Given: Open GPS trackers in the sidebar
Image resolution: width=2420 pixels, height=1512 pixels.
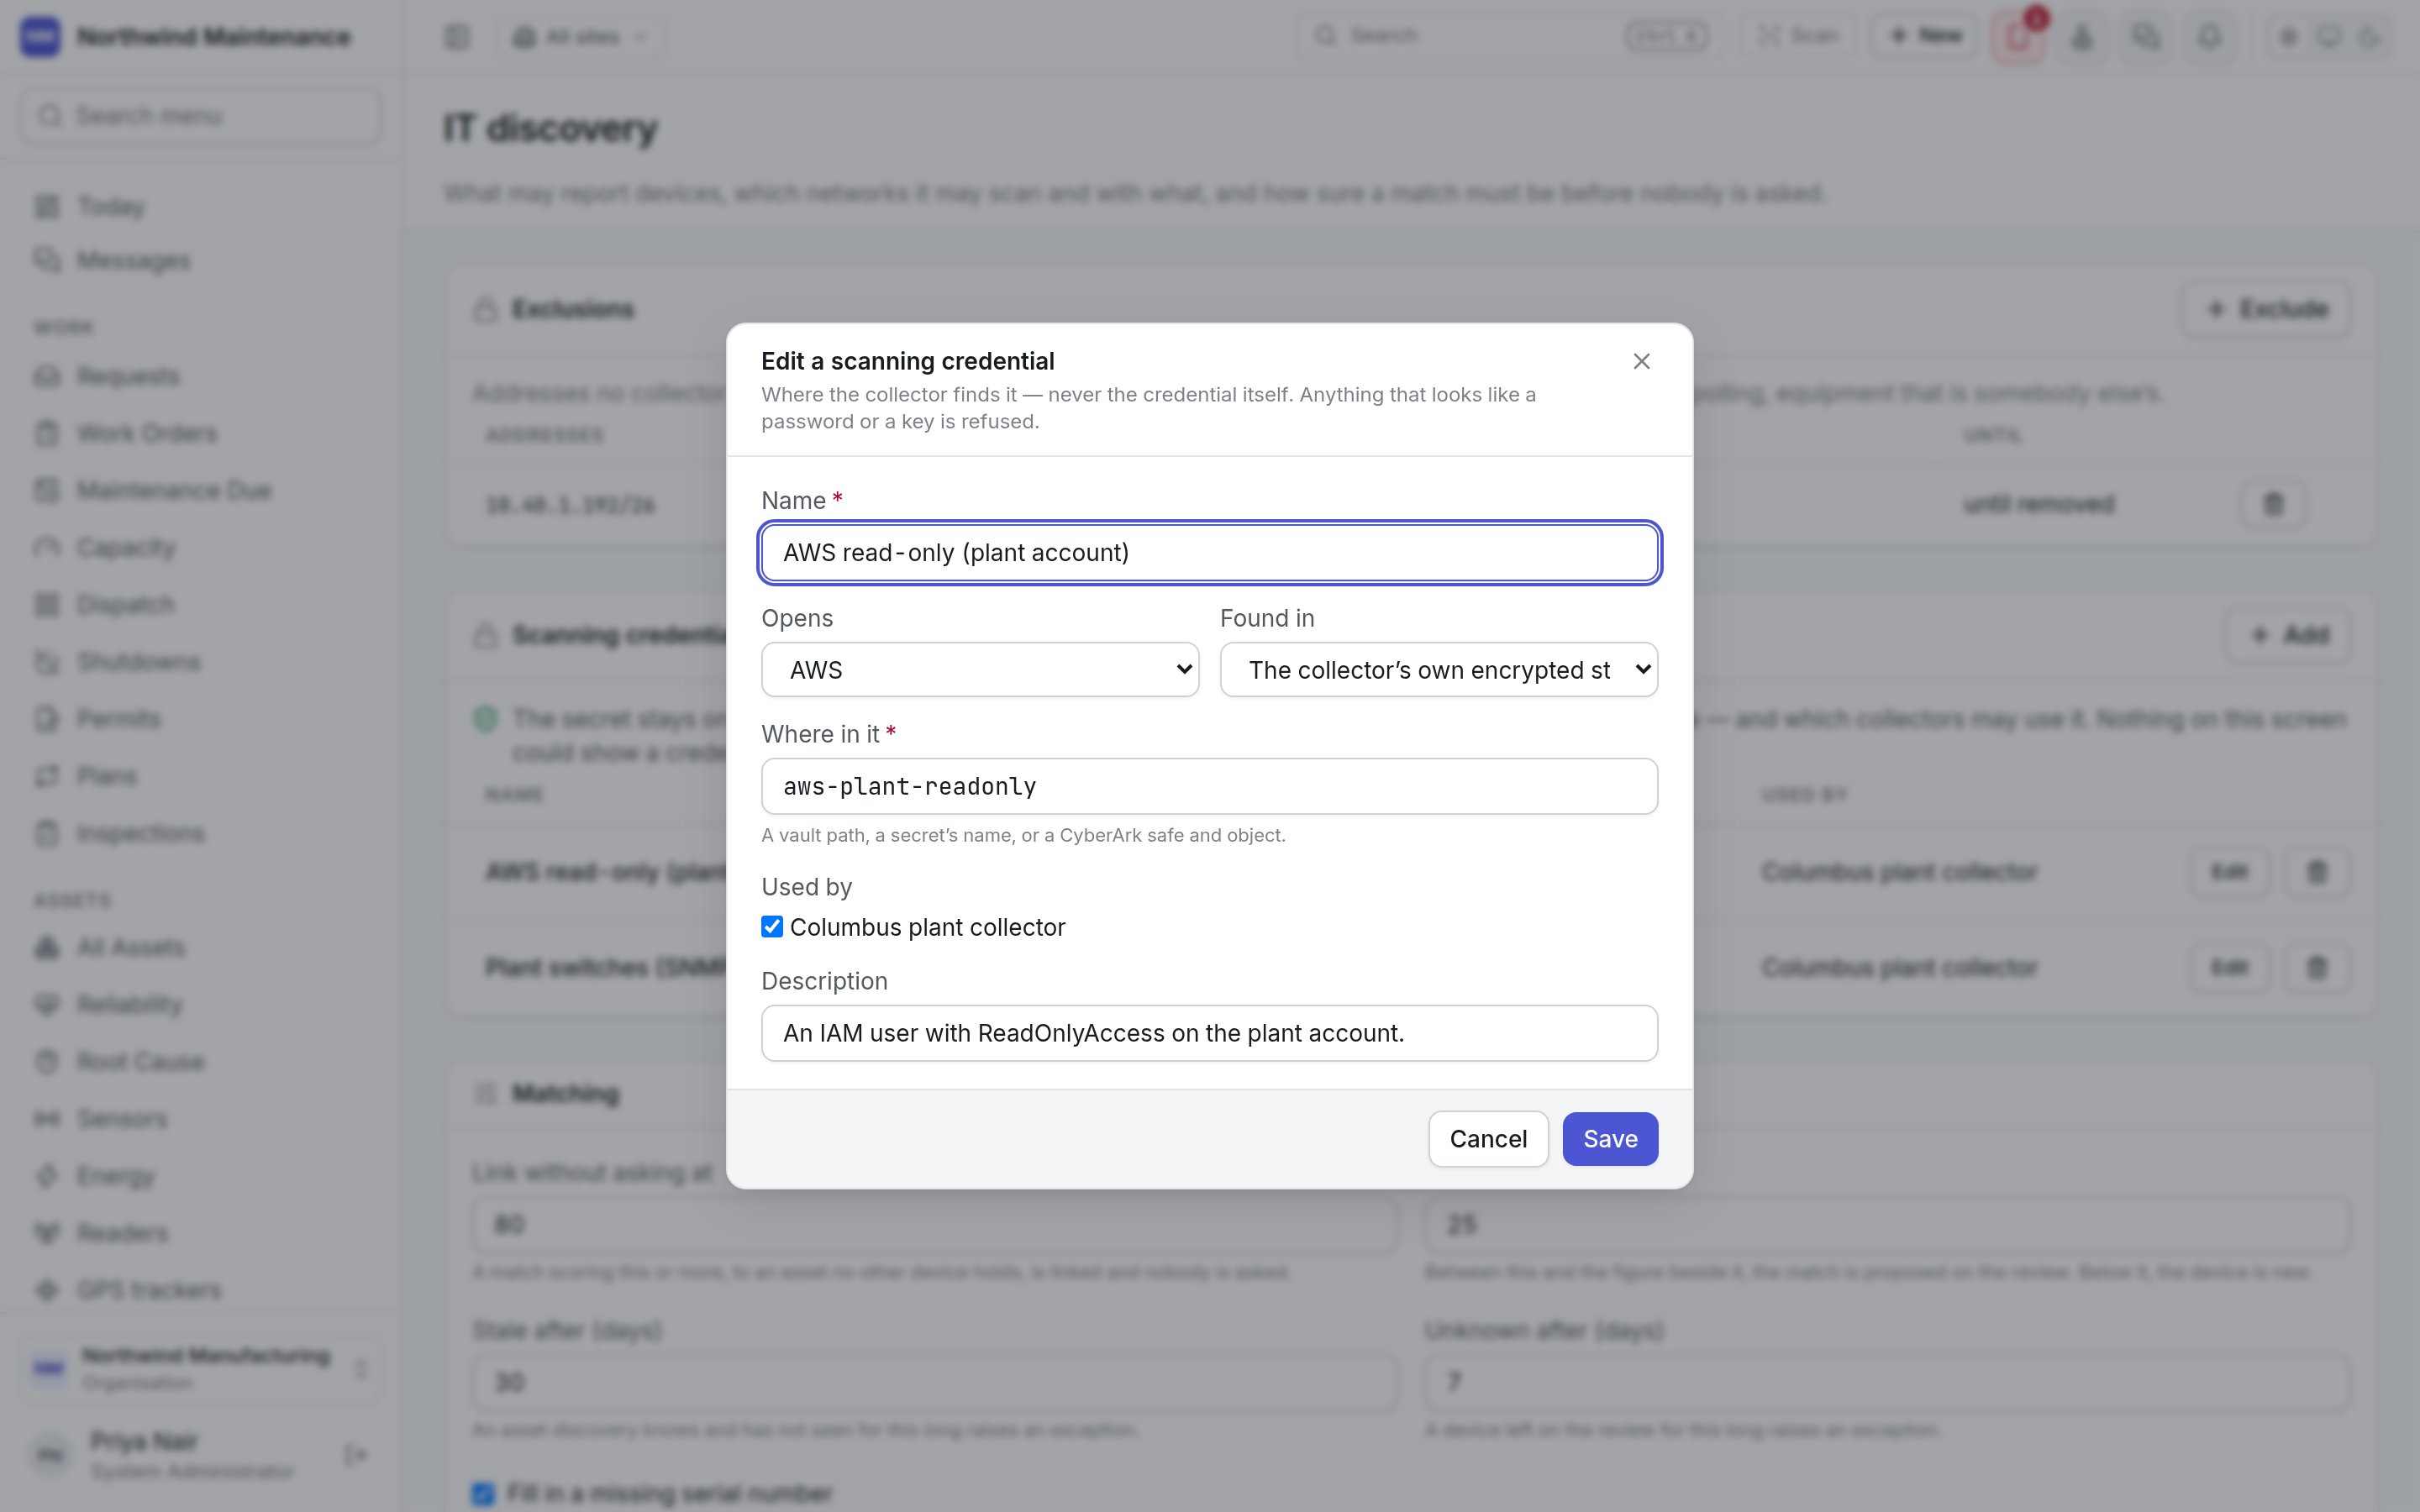Looking at the screenshot, I should 200,1290.
